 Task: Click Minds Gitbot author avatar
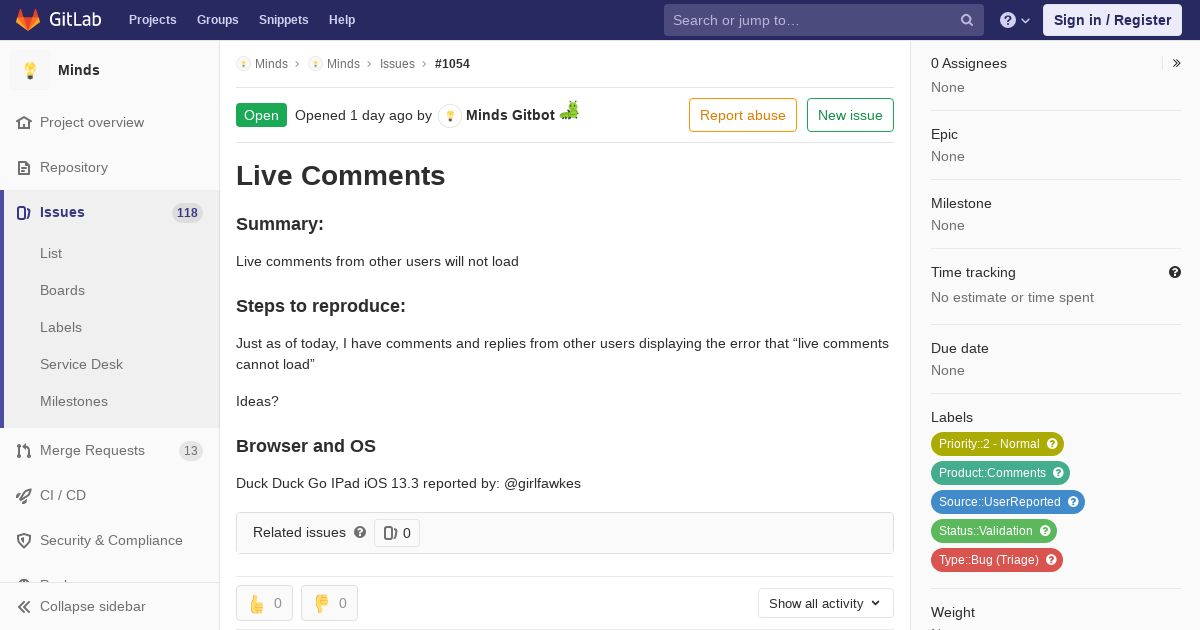pos(450,115)
